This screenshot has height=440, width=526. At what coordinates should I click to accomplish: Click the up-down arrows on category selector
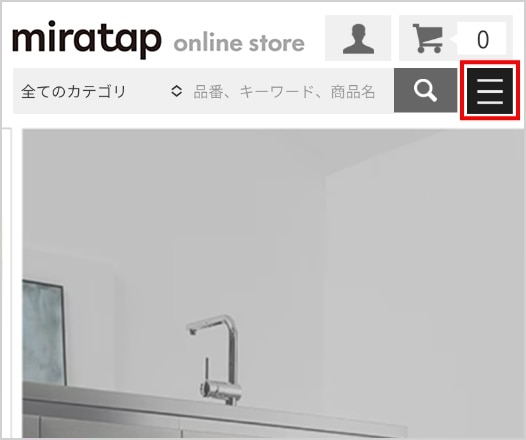[176, 91]
